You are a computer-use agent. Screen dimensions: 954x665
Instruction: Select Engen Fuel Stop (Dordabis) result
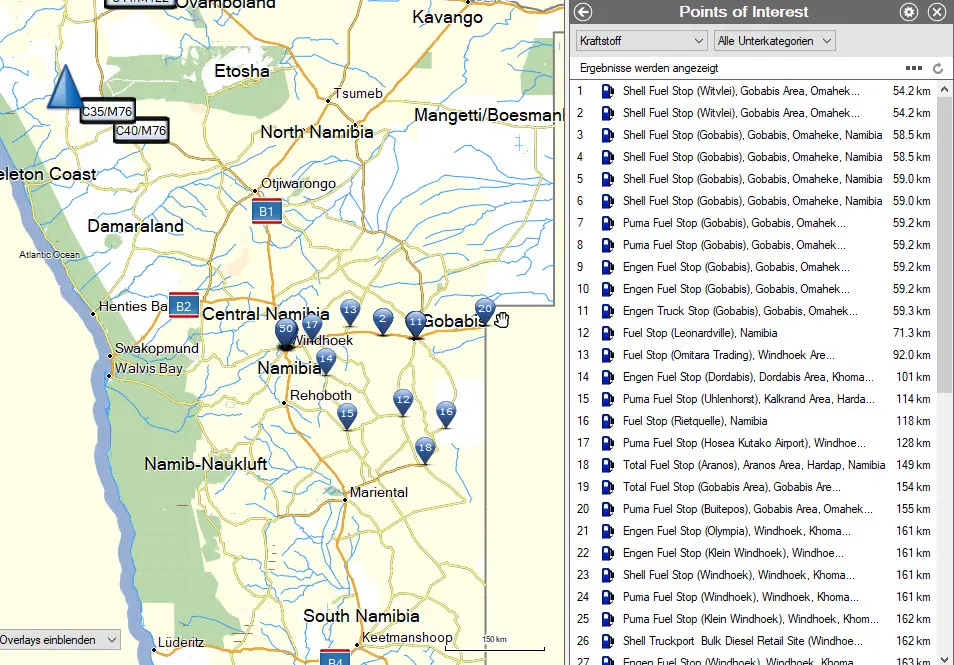click(754, 377)
